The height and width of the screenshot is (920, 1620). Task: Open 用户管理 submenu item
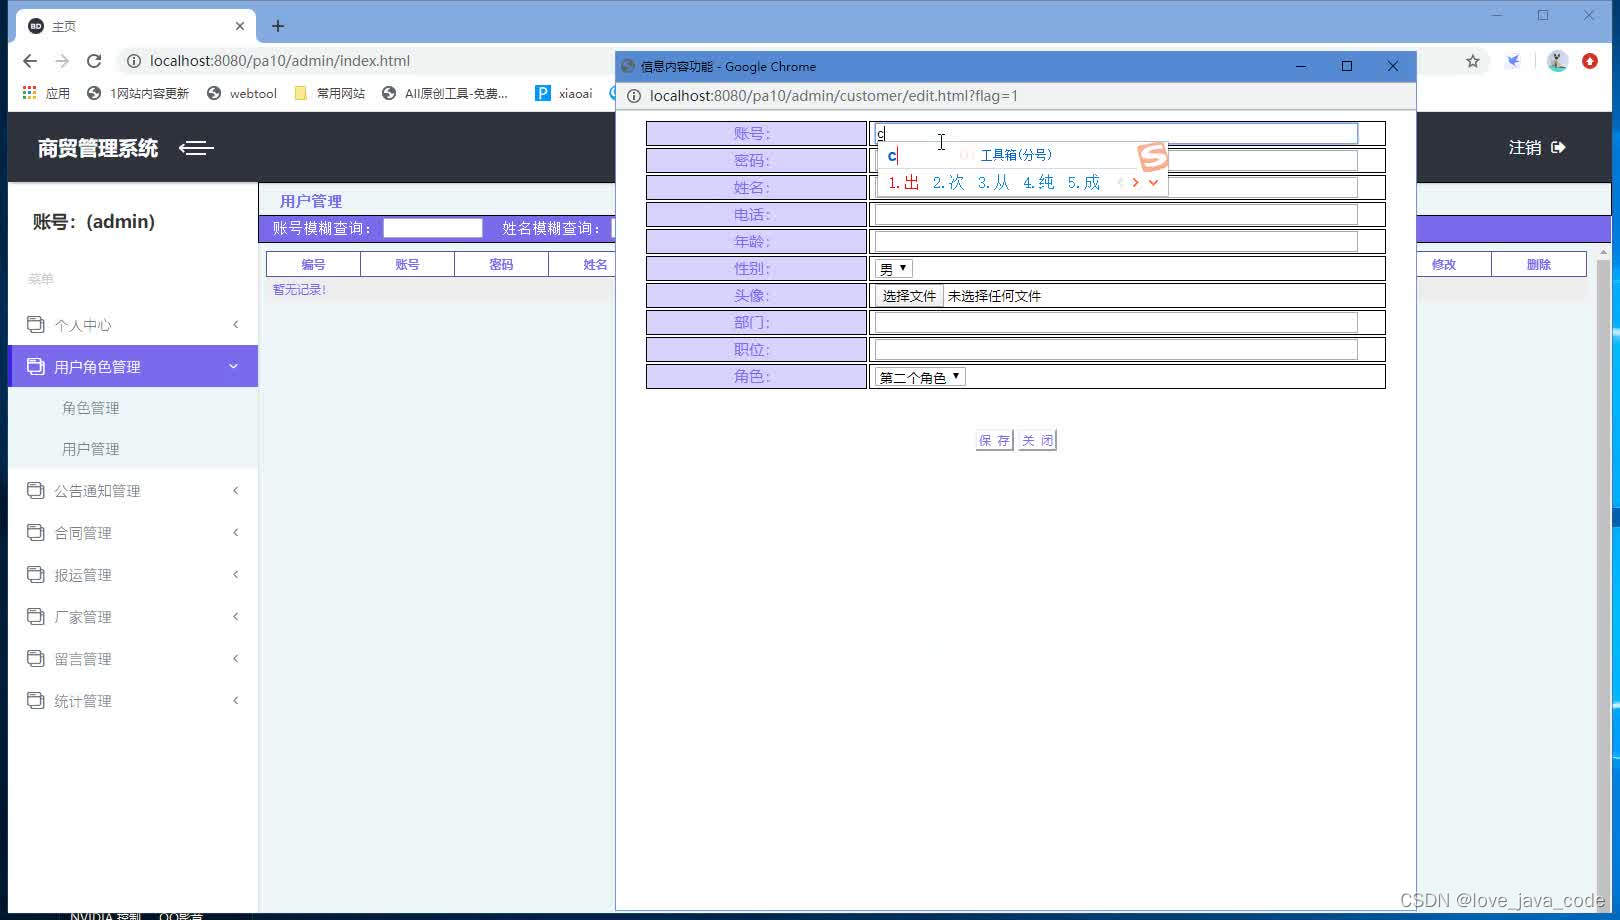click(x=90, y=449)
